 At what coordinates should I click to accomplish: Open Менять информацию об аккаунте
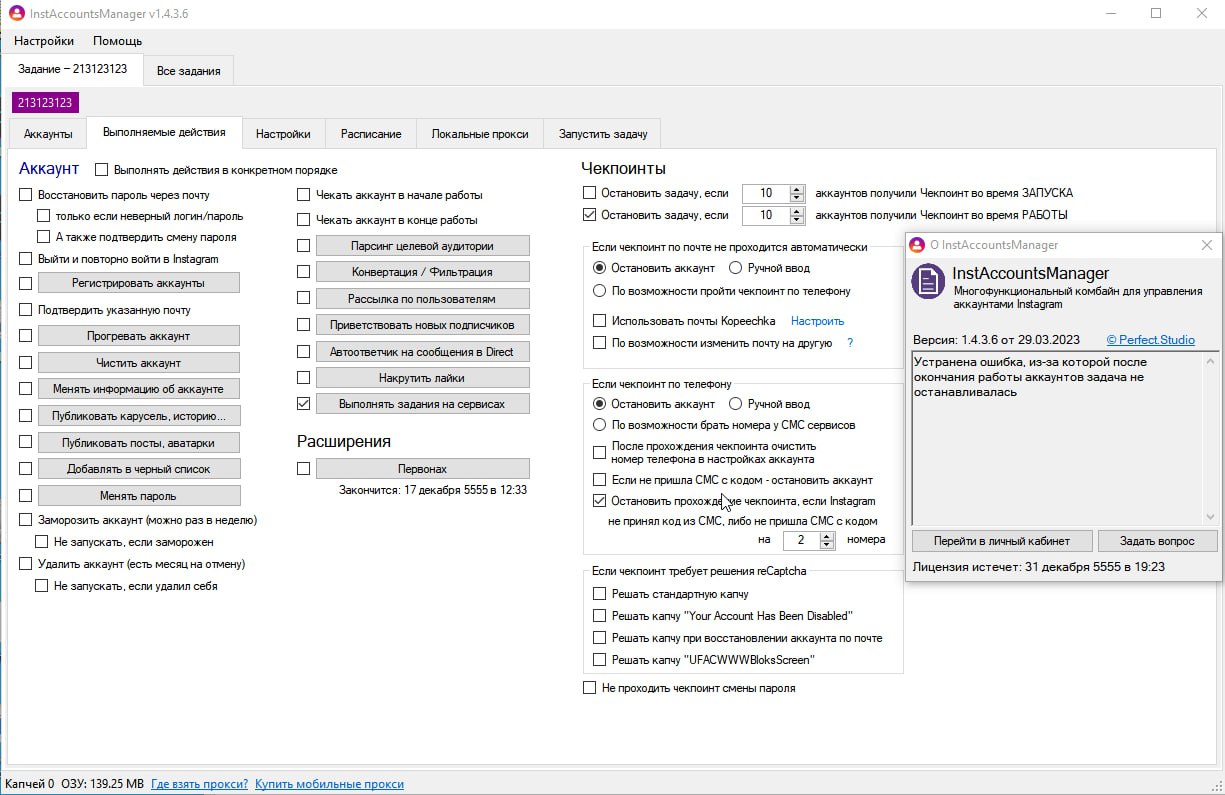coord(139,389)
